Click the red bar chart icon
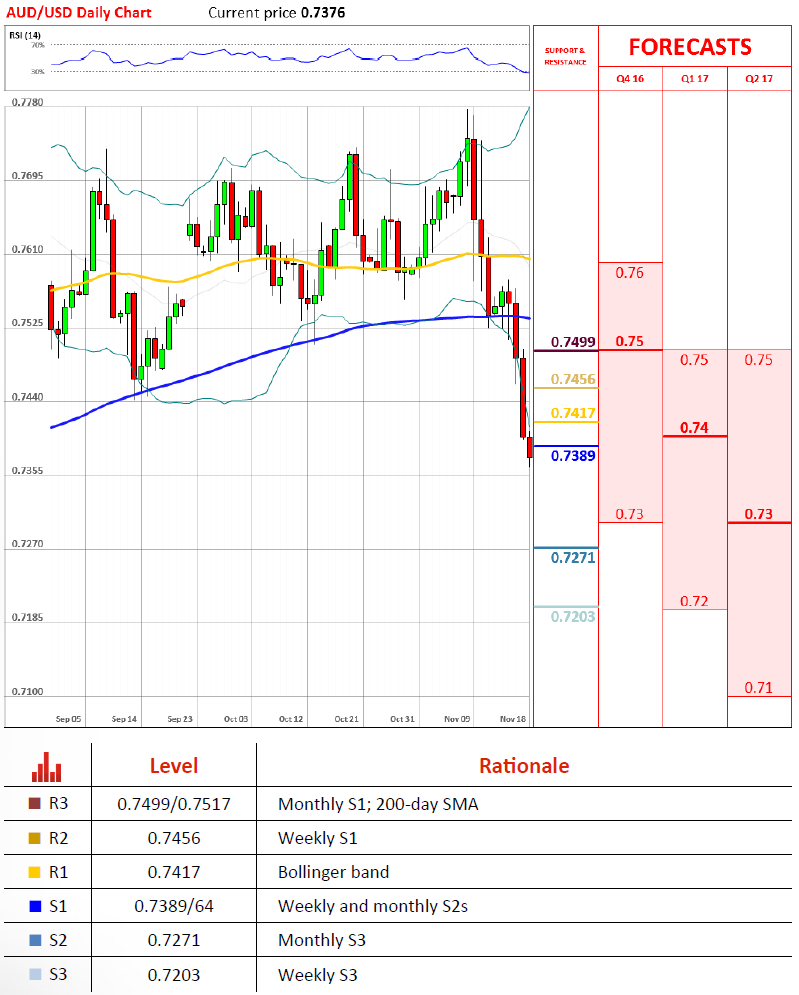Screen dimensions: 799x995 click(x=46, y=767)
